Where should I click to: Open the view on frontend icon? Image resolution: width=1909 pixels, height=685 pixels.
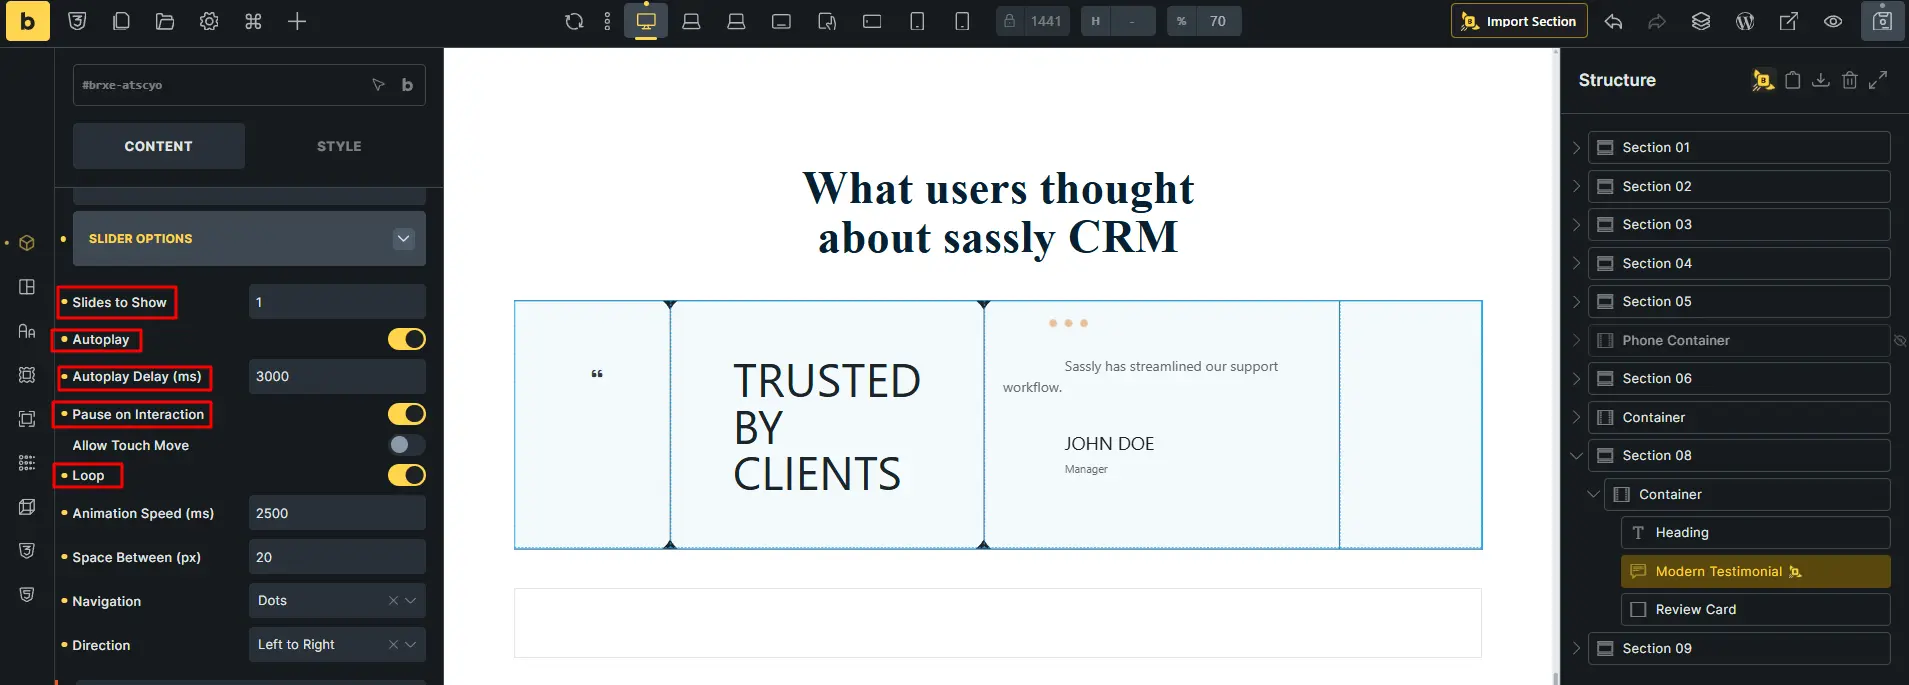[1789, 21]
